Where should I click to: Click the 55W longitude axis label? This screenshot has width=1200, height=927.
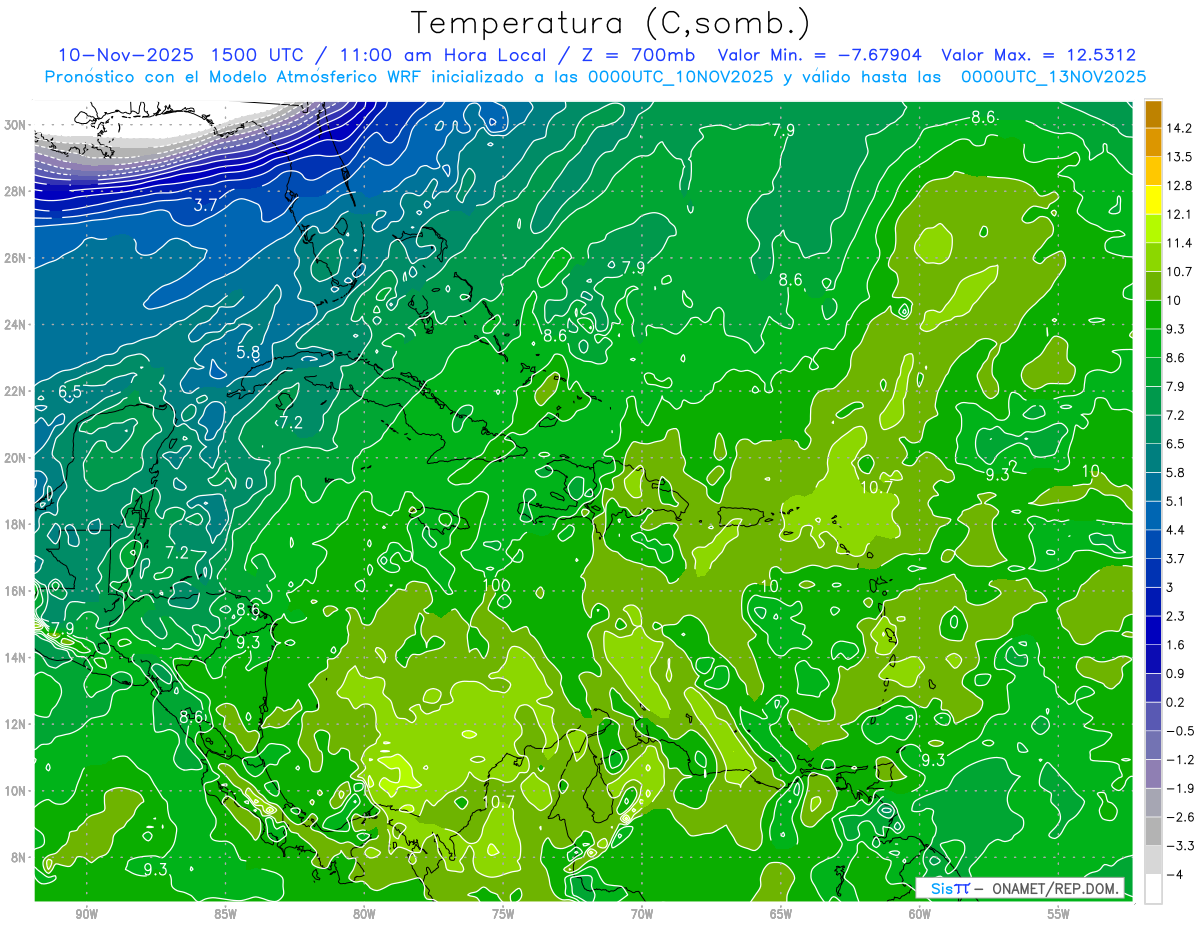click(x=1059, y=914)
